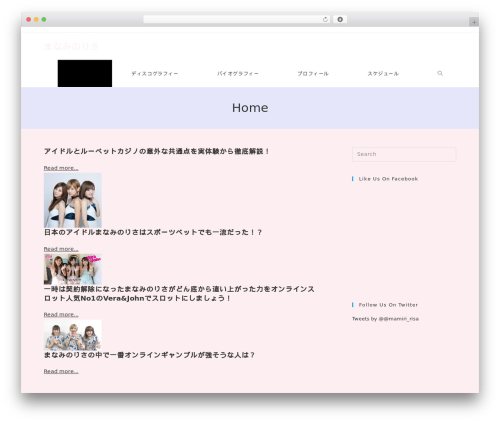
Task: Open the スポーツベット article headline
Action: [153, 232]
